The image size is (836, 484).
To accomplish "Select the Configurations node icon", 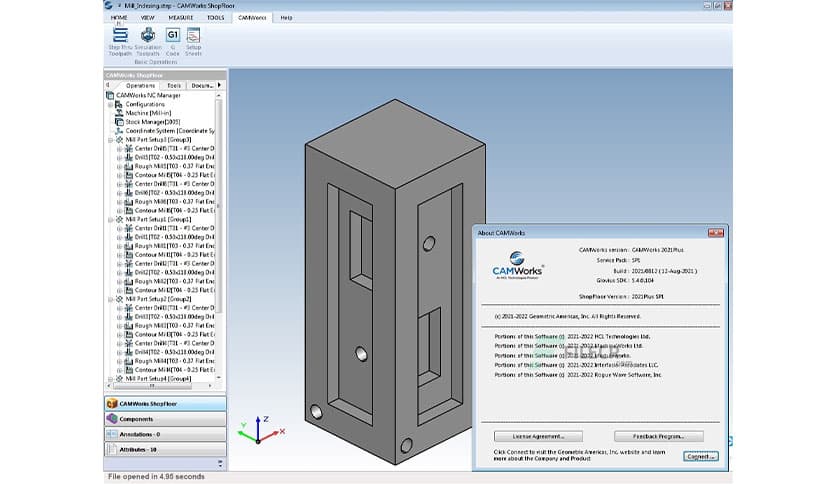I will point(118,104).
